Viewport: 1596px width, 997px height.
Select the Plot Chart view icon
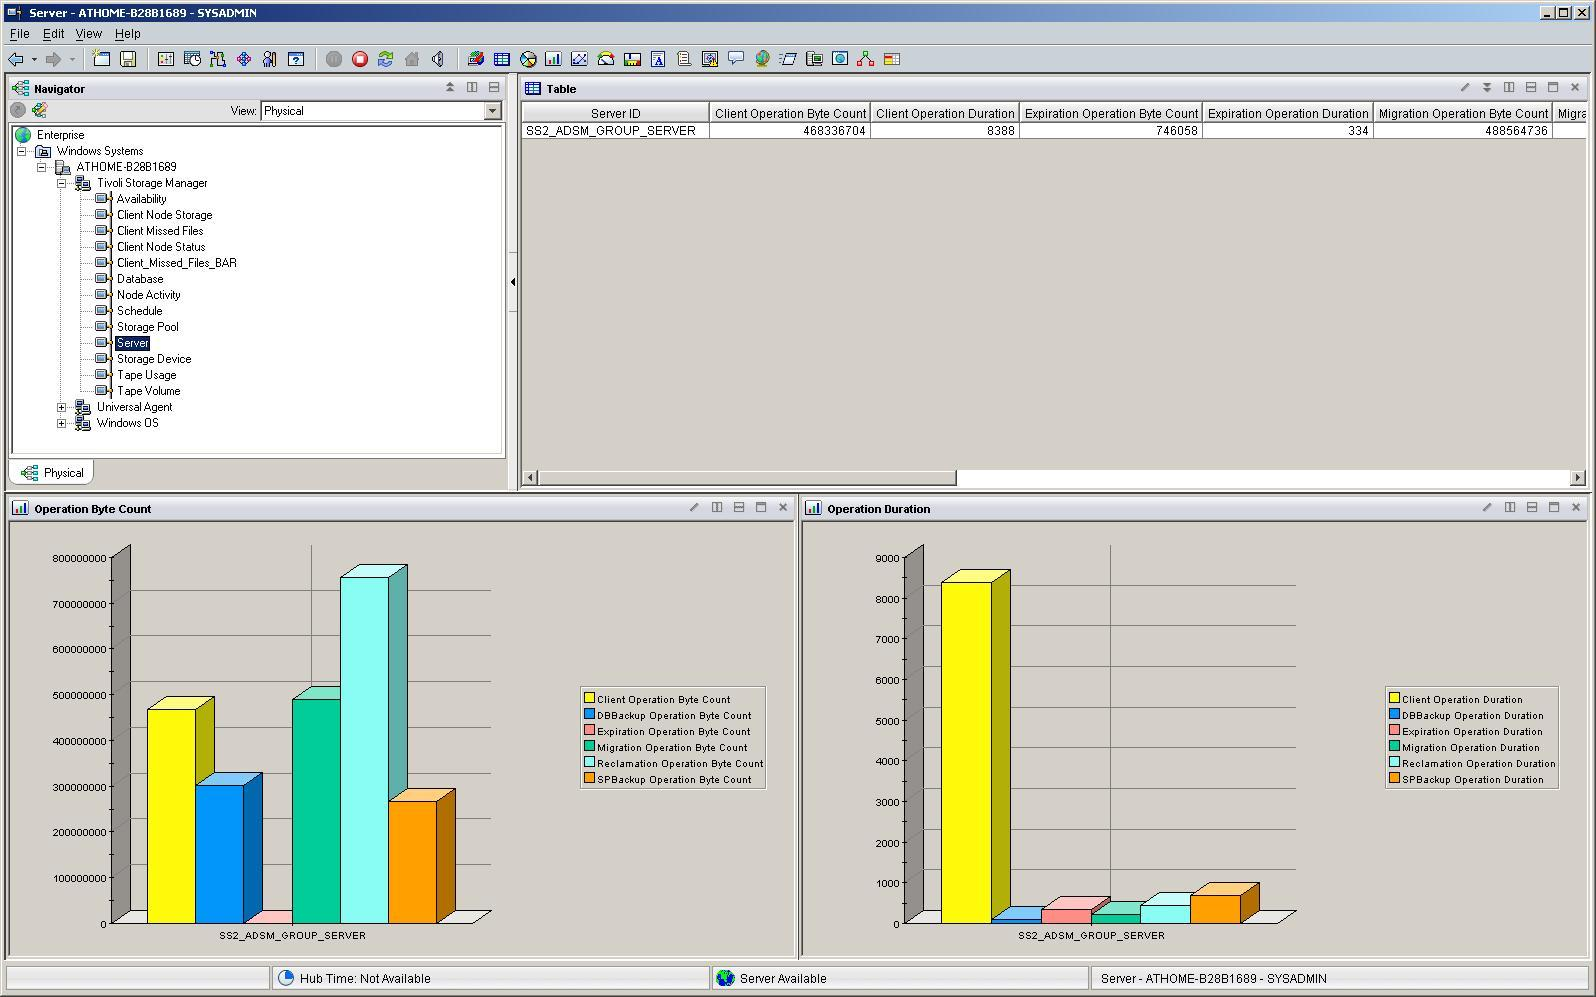pyautogui.click(x=579, y=59)
